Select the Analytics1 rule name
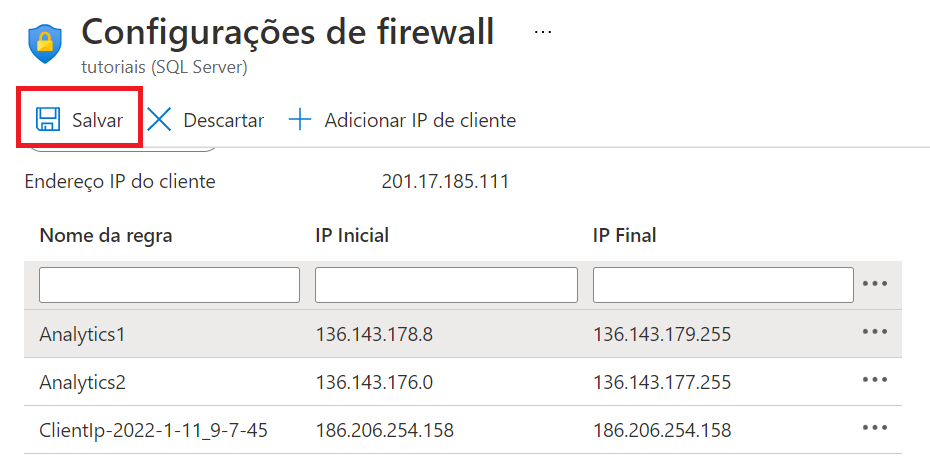Screen dimensions: 930x474 tap(82, 335)
